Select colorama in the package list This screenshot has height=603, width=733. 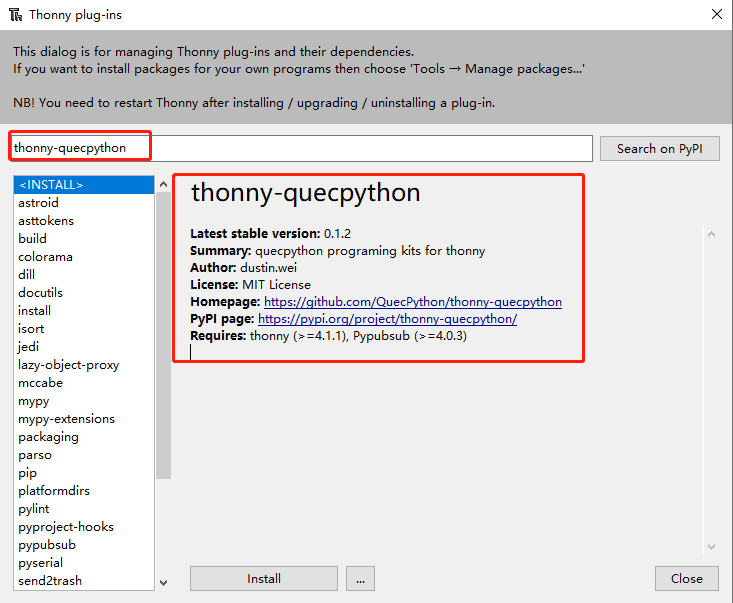(84, 257)
